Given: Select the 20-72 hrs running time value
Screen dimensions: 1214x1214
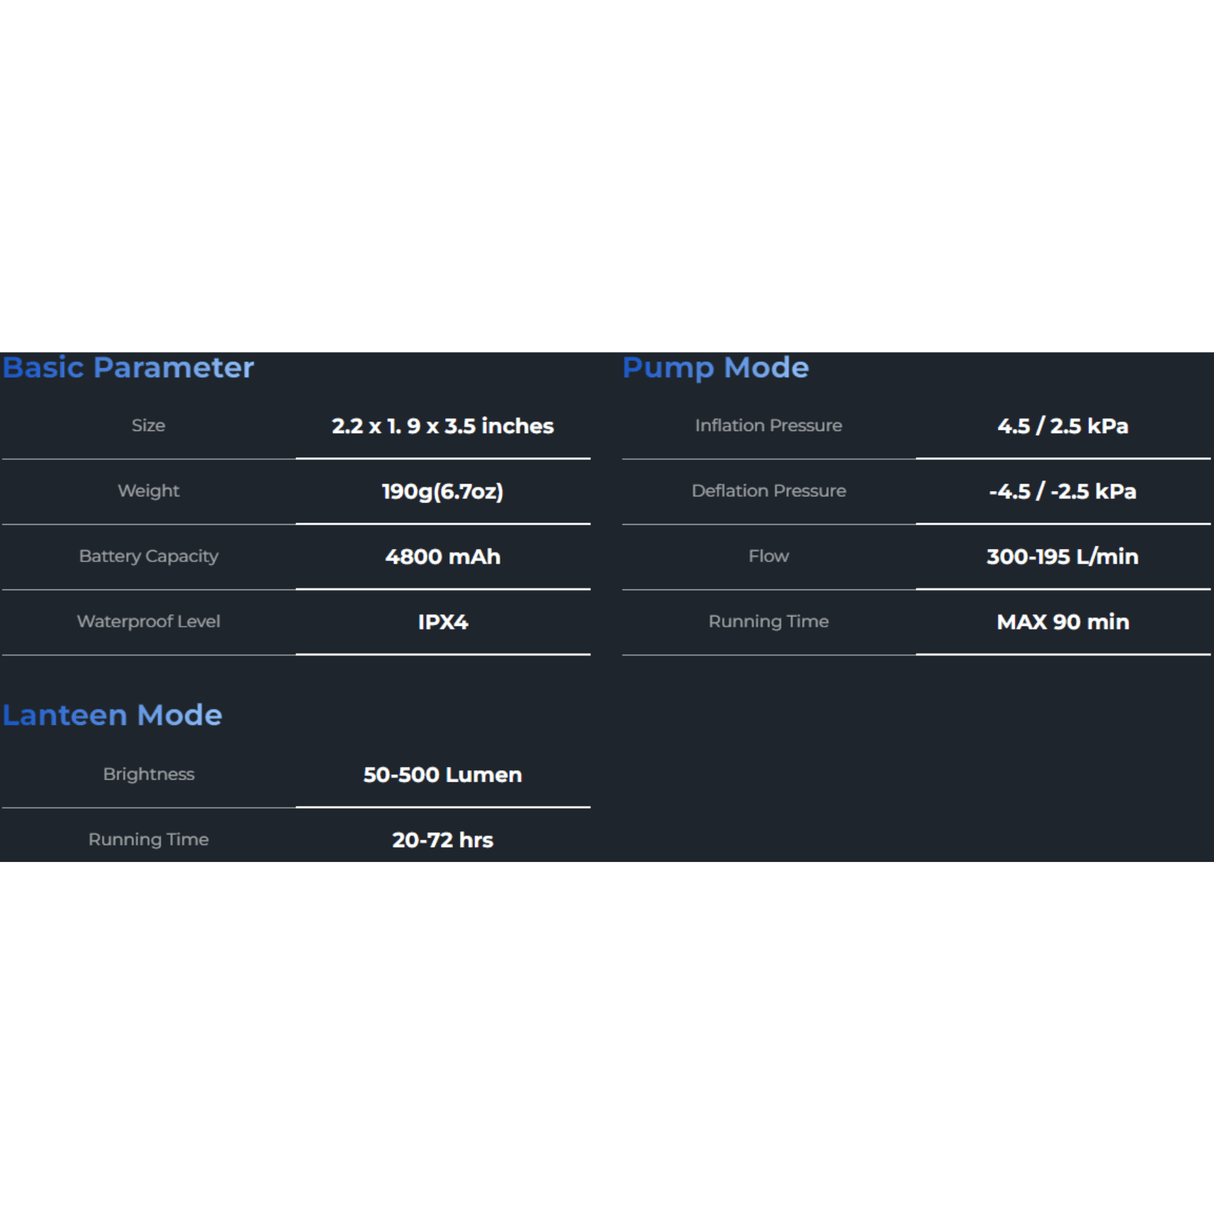Looking at the screenshot, I should coord(443,840).
